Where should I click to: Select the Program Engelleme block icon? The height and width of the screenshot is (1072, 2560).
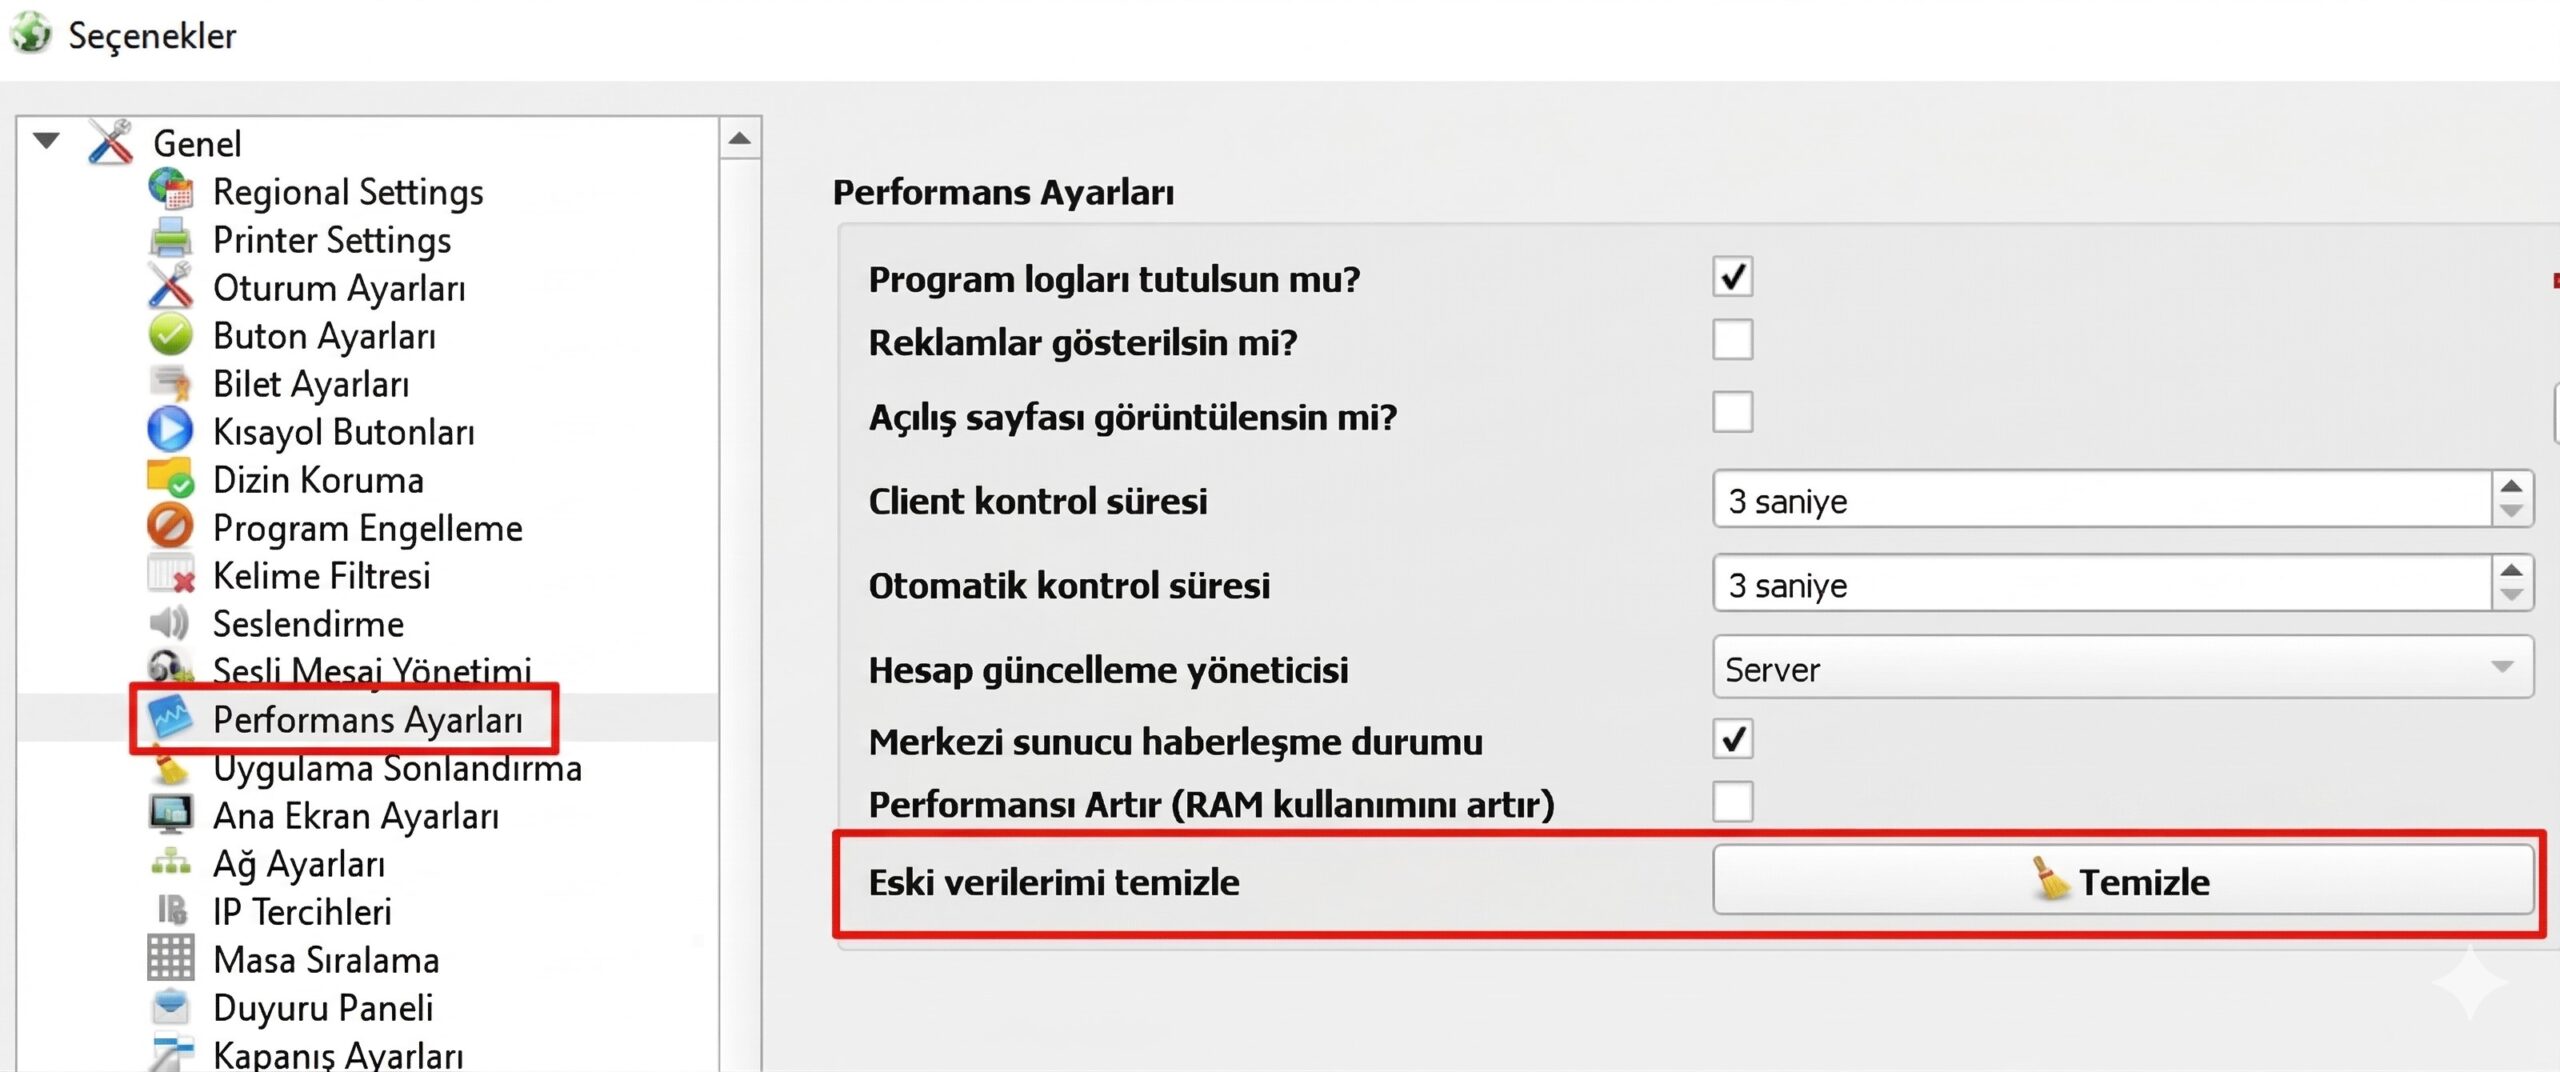(x=172, y=527)
